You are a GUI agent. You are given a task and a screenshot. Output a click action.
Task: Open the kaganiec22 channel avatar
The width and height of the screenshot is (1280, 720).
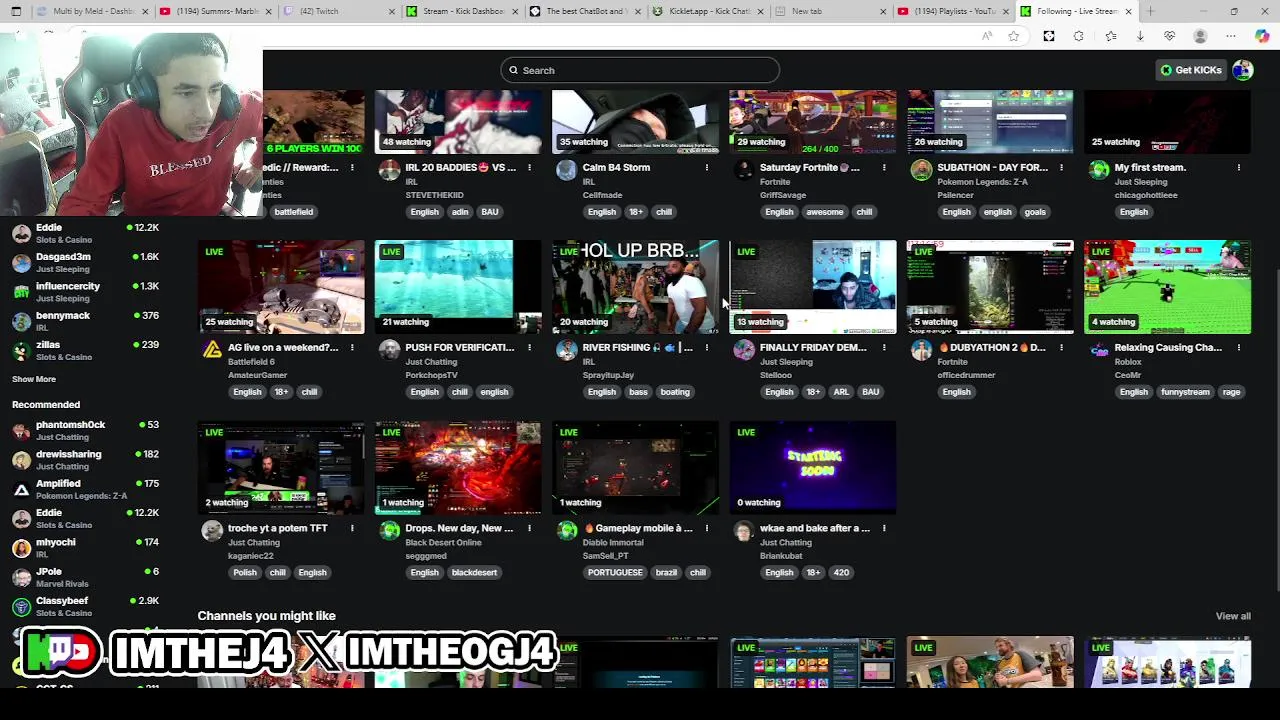(x=212, y=531)
